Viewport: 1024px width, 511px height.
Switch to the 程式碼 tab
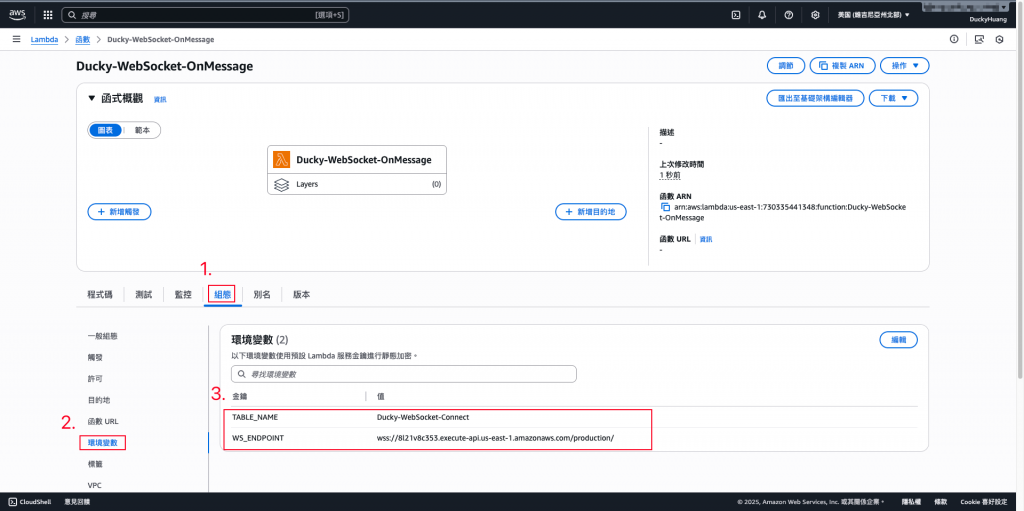coord(100,295)
